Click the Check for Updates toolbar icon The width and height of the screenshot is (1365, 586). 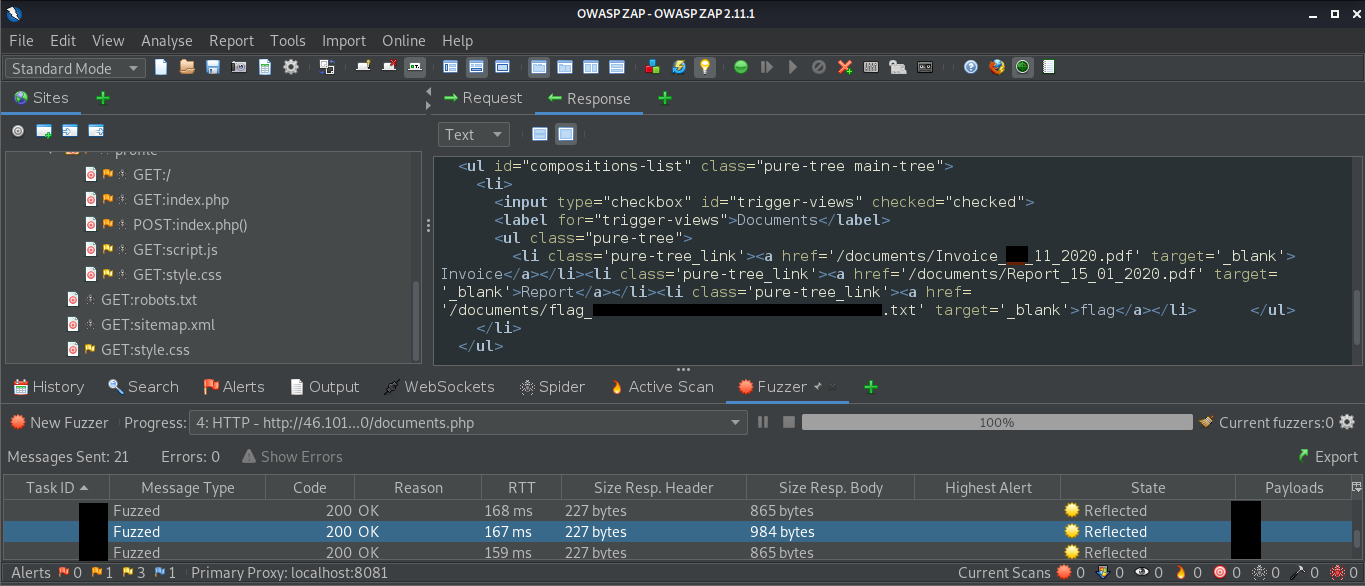[679, 67]
